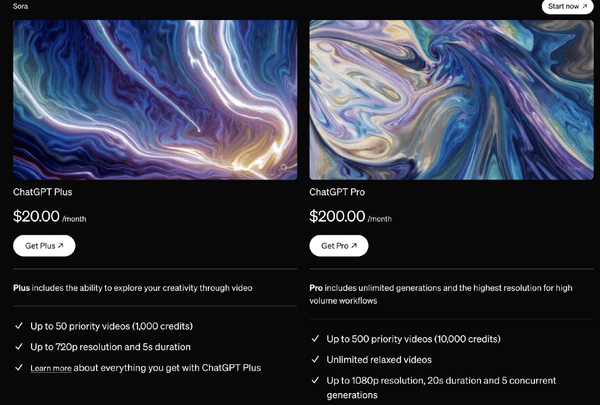Click checkmark beside 500 priority videos
Viewport: 600px width, 405px height.
tap(315, 338)
